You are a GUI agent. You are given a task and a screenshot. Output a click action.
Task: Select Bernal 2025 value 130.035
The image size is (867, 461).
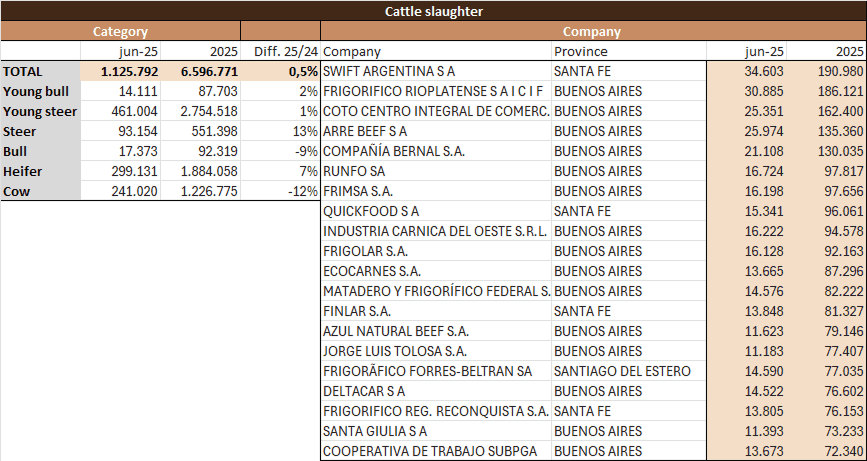(x=827, y=151)
